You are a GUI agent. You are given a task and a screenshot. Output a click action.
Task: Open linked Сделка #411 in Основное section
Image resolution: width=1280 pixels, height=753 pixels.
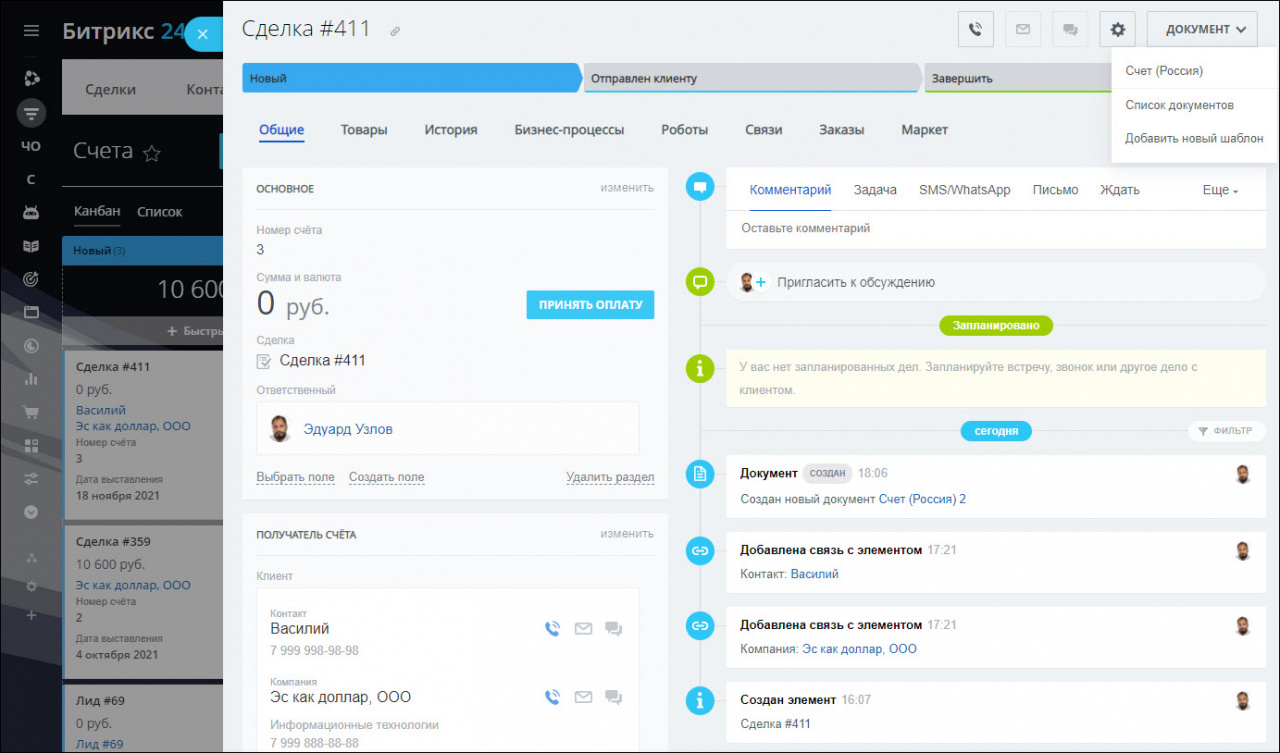tap(322, 361)
